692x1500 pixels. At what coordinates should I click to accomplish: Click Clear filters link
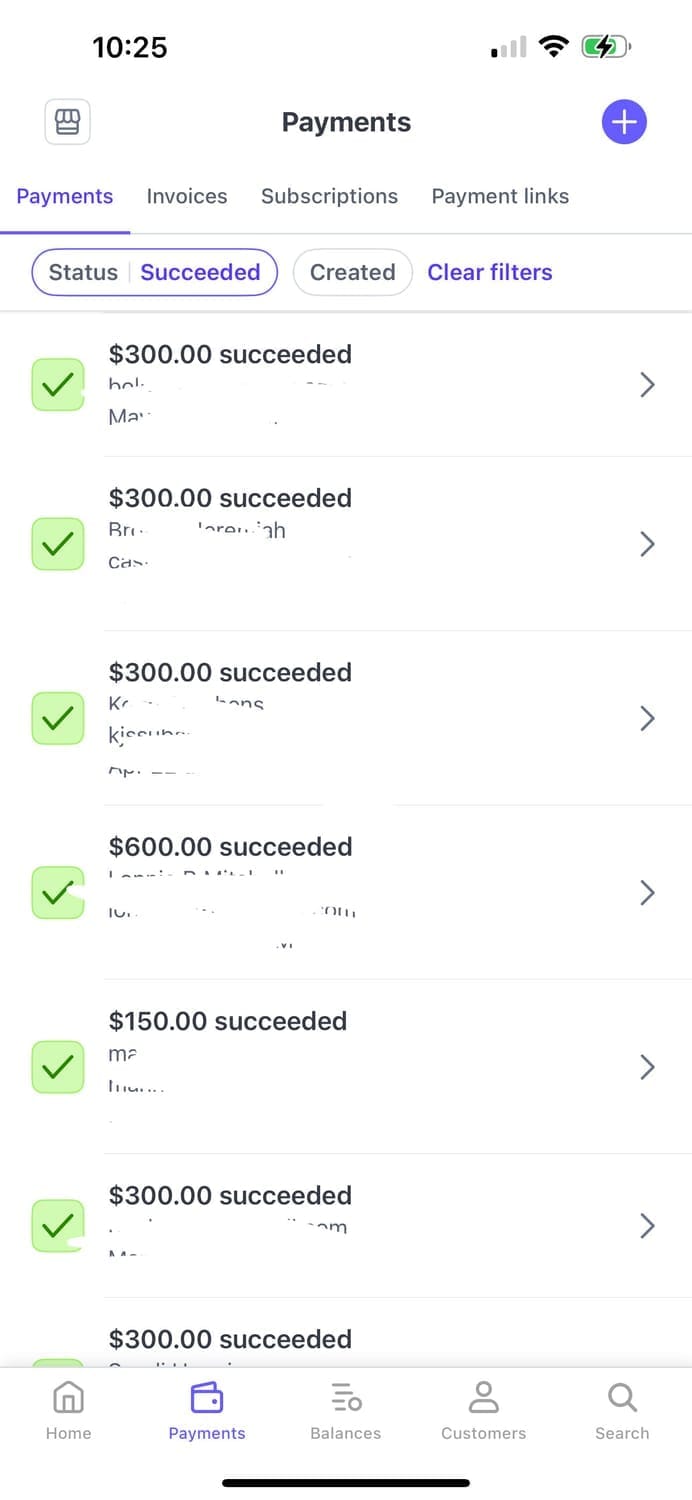click(490, 272)
